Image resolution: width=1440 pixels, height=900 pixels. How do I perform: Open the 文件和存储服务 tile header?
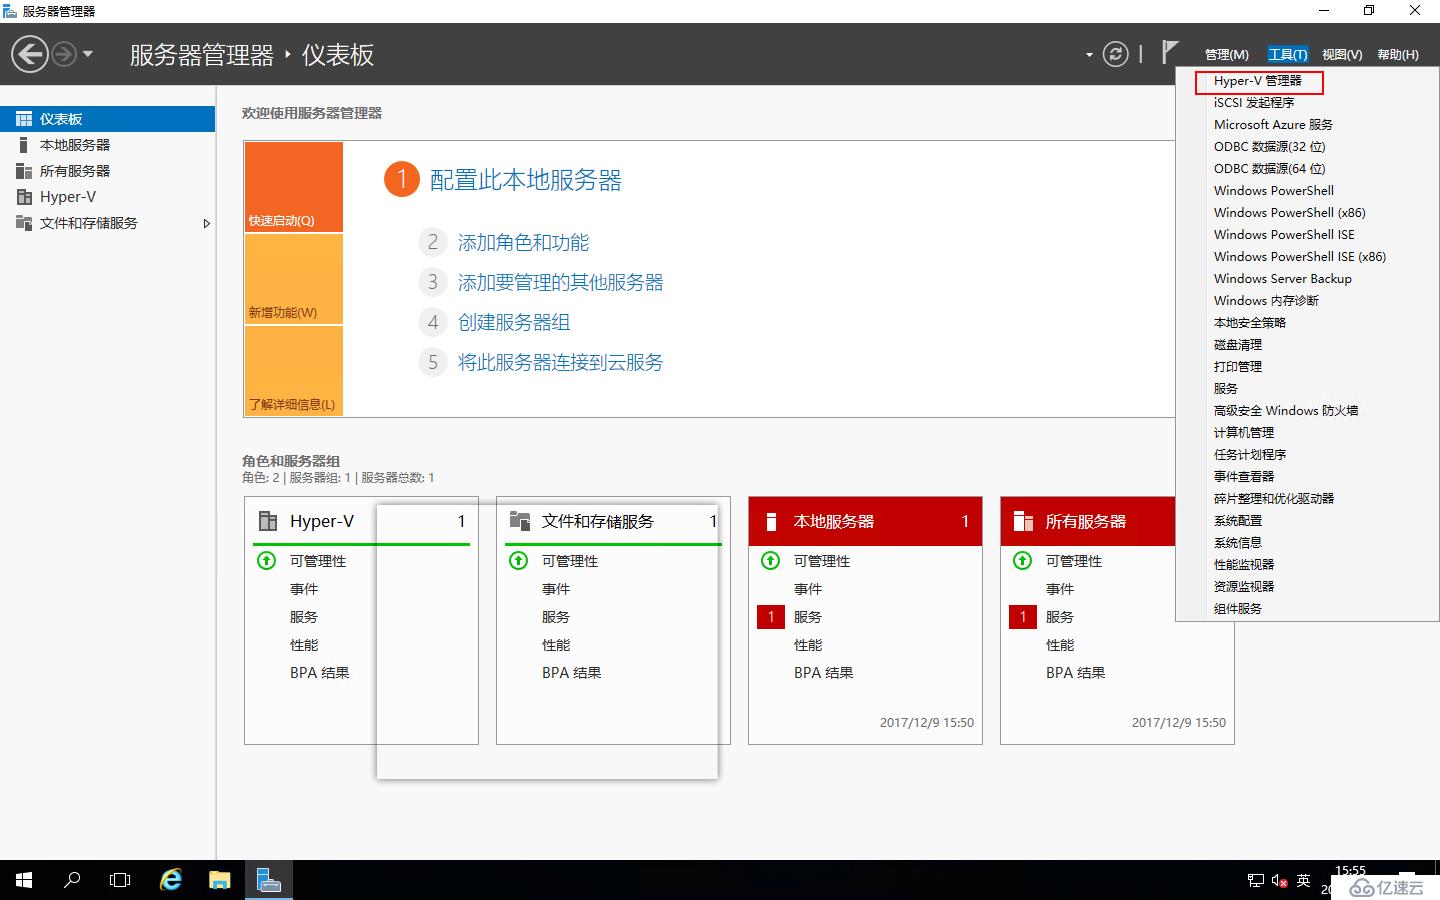[613, 521]
